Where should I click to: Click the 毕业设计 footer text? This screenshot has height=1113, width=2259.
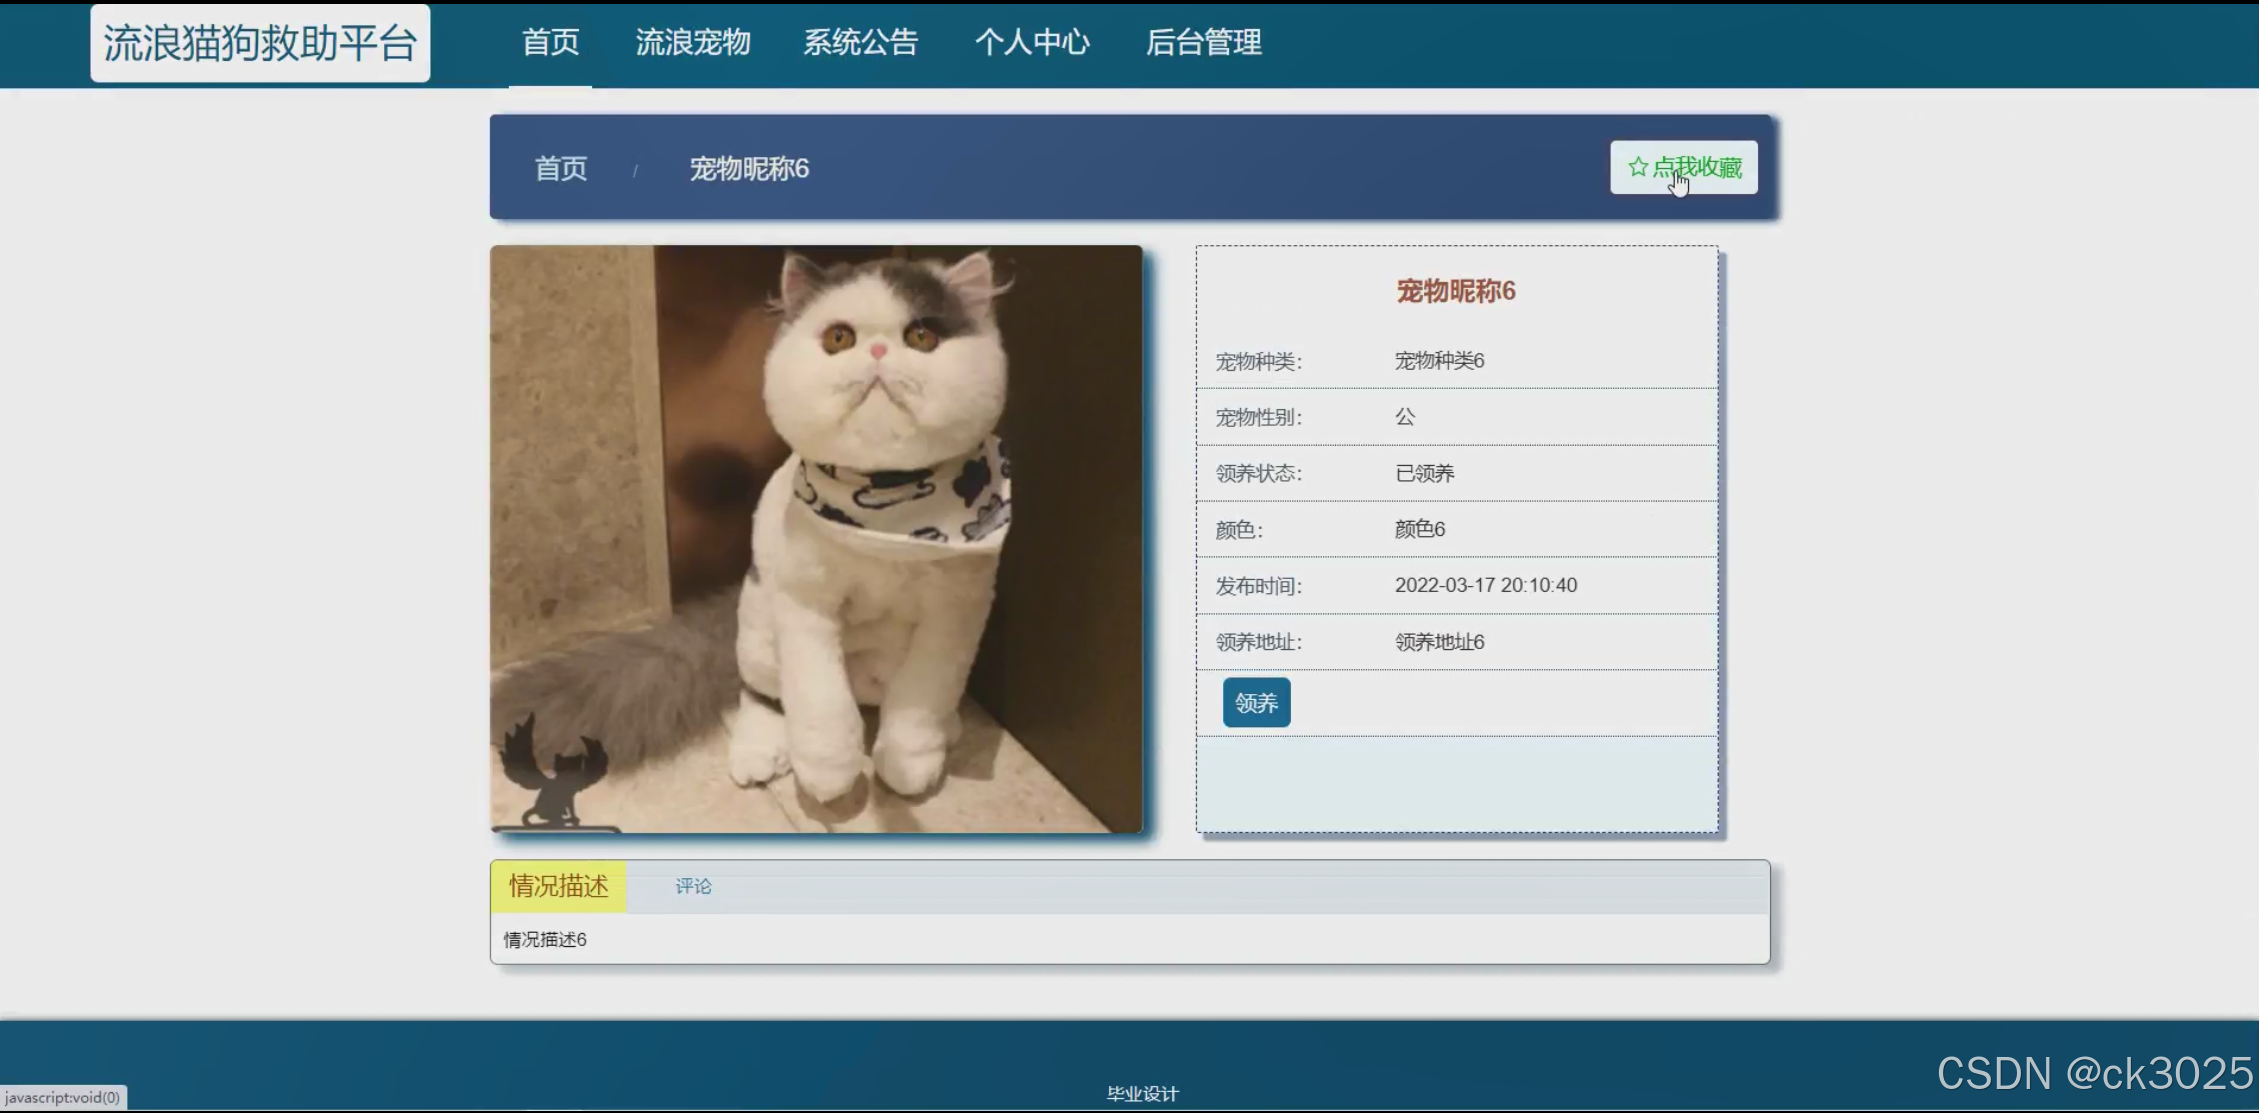(x=1142, y=1094)
